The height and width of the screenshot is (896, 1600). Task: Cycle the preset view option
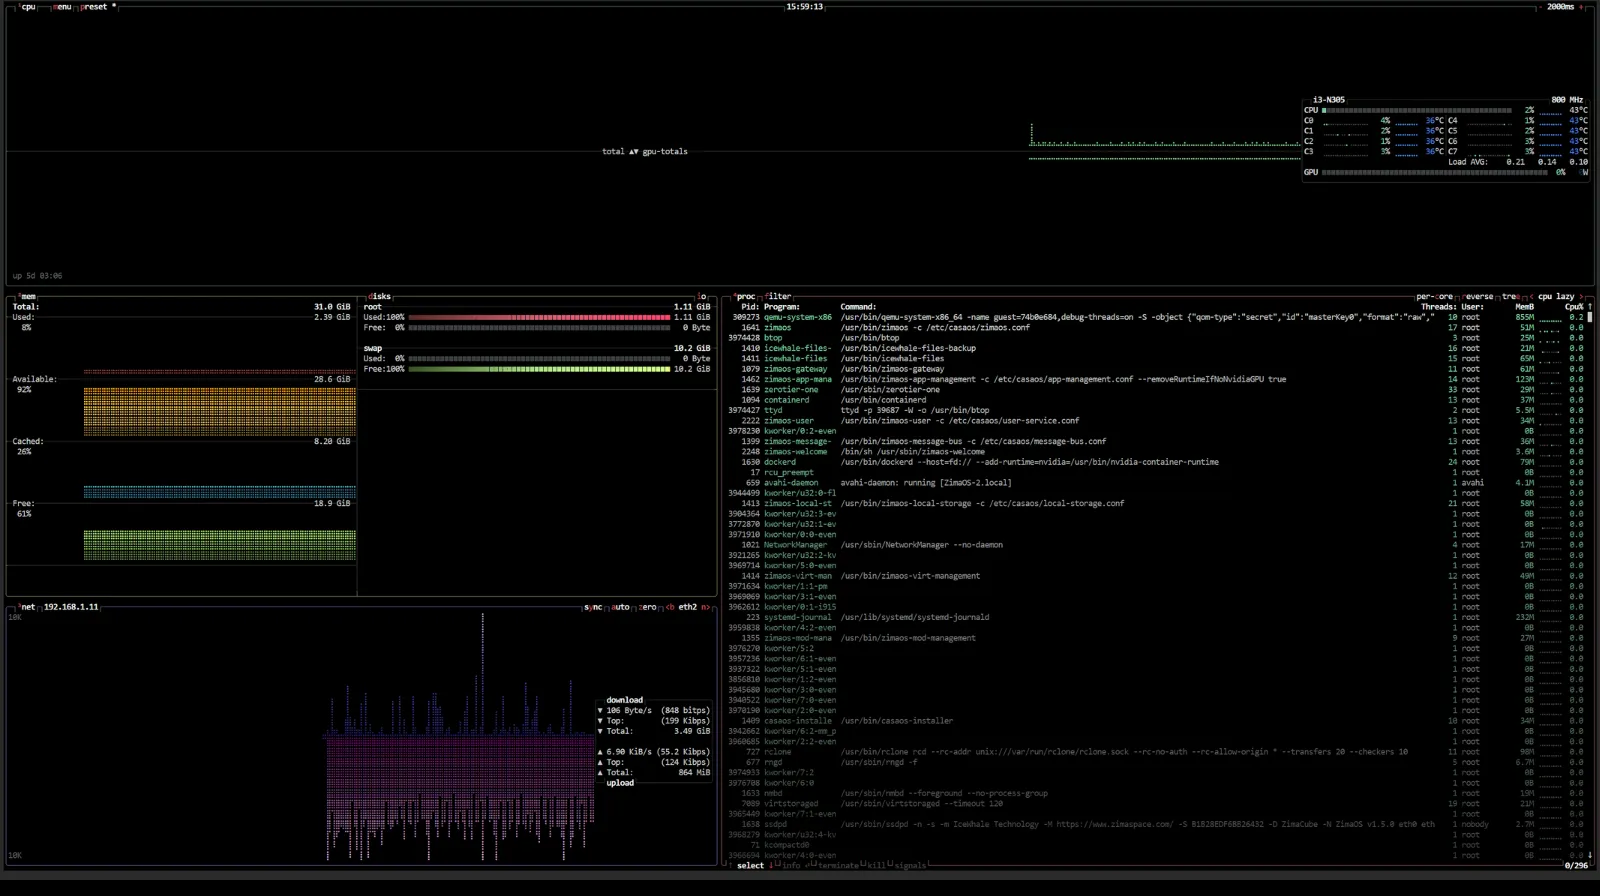(96, 7)
